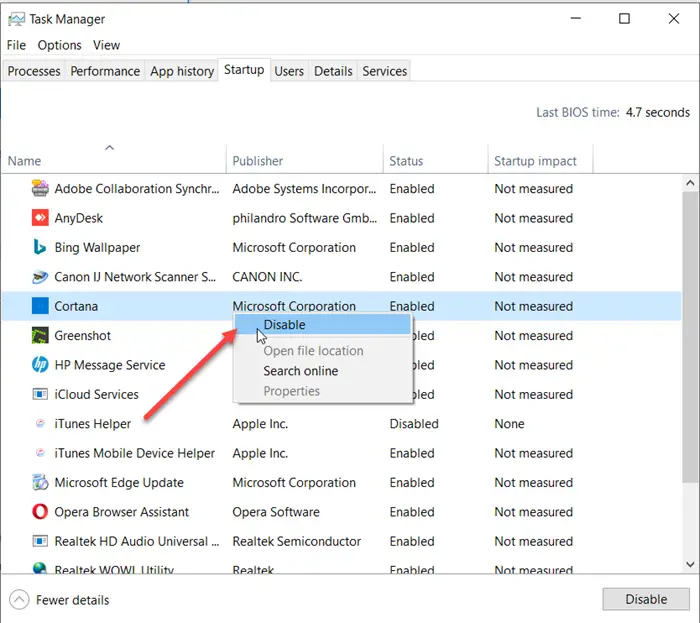Click the Bing Wallpaper icon
This screenshot has width=700, height=623.
(40, 247)
